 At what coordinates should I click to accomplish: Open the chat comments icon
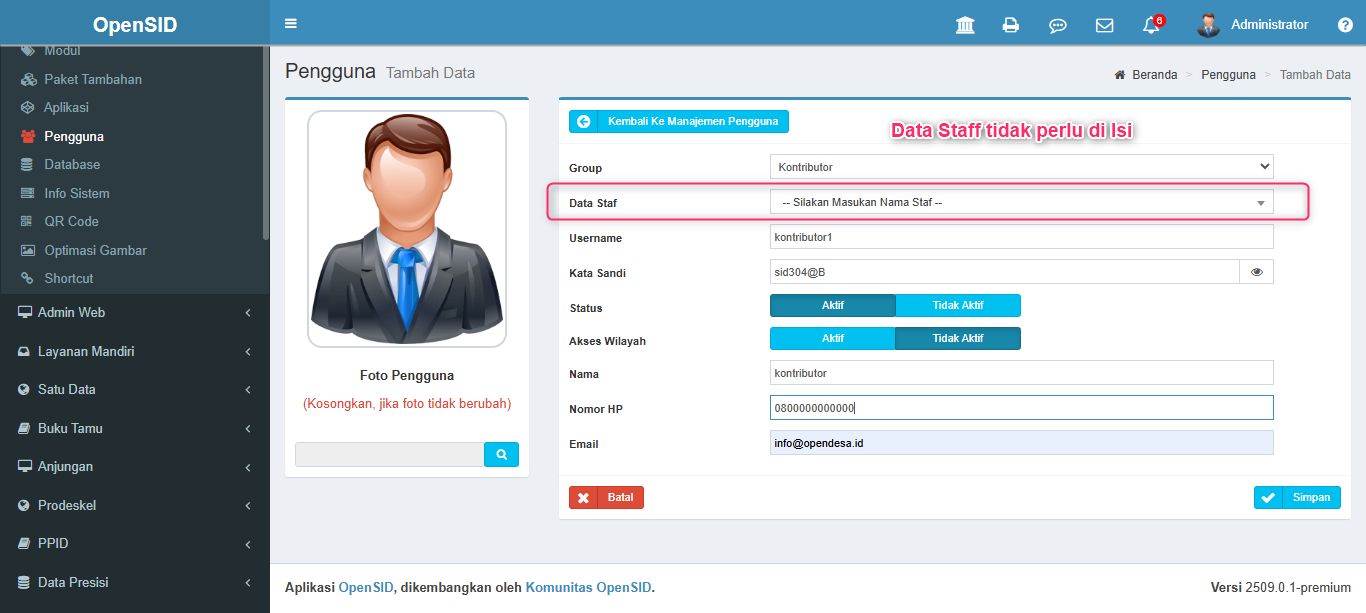(1057, 25)
